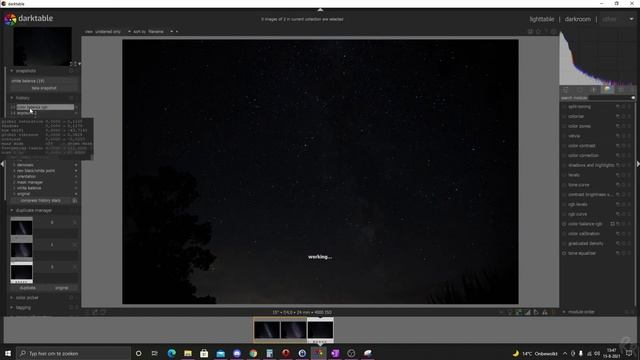Expand the shadows and highlights module
640x360 pixels.
pyautogui.click(x=591, y=165)
